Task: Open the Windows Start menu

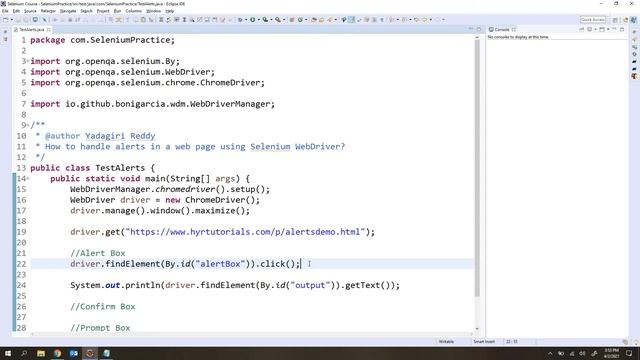Action: pyautogui.click(x=8, y=353)
